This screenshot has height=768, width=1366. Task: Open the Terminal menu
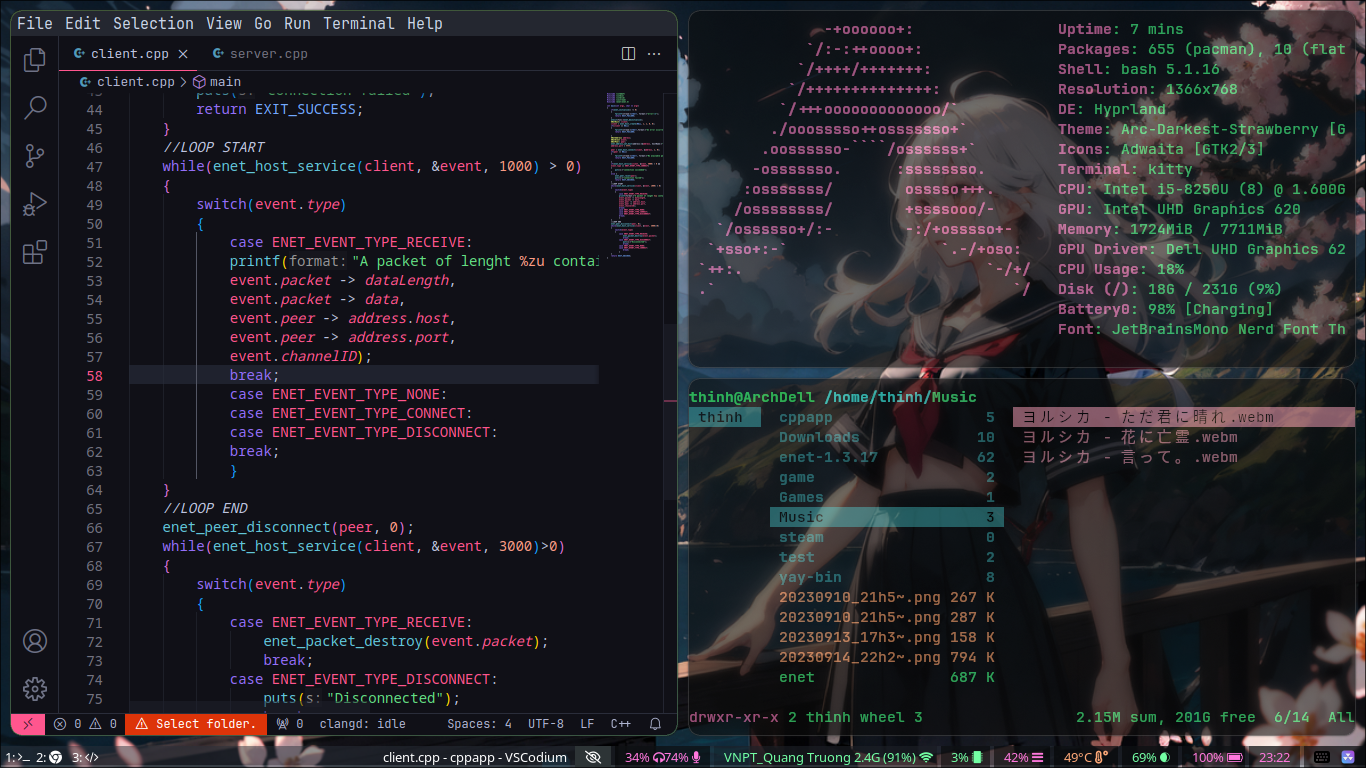(x=359, y=23)
